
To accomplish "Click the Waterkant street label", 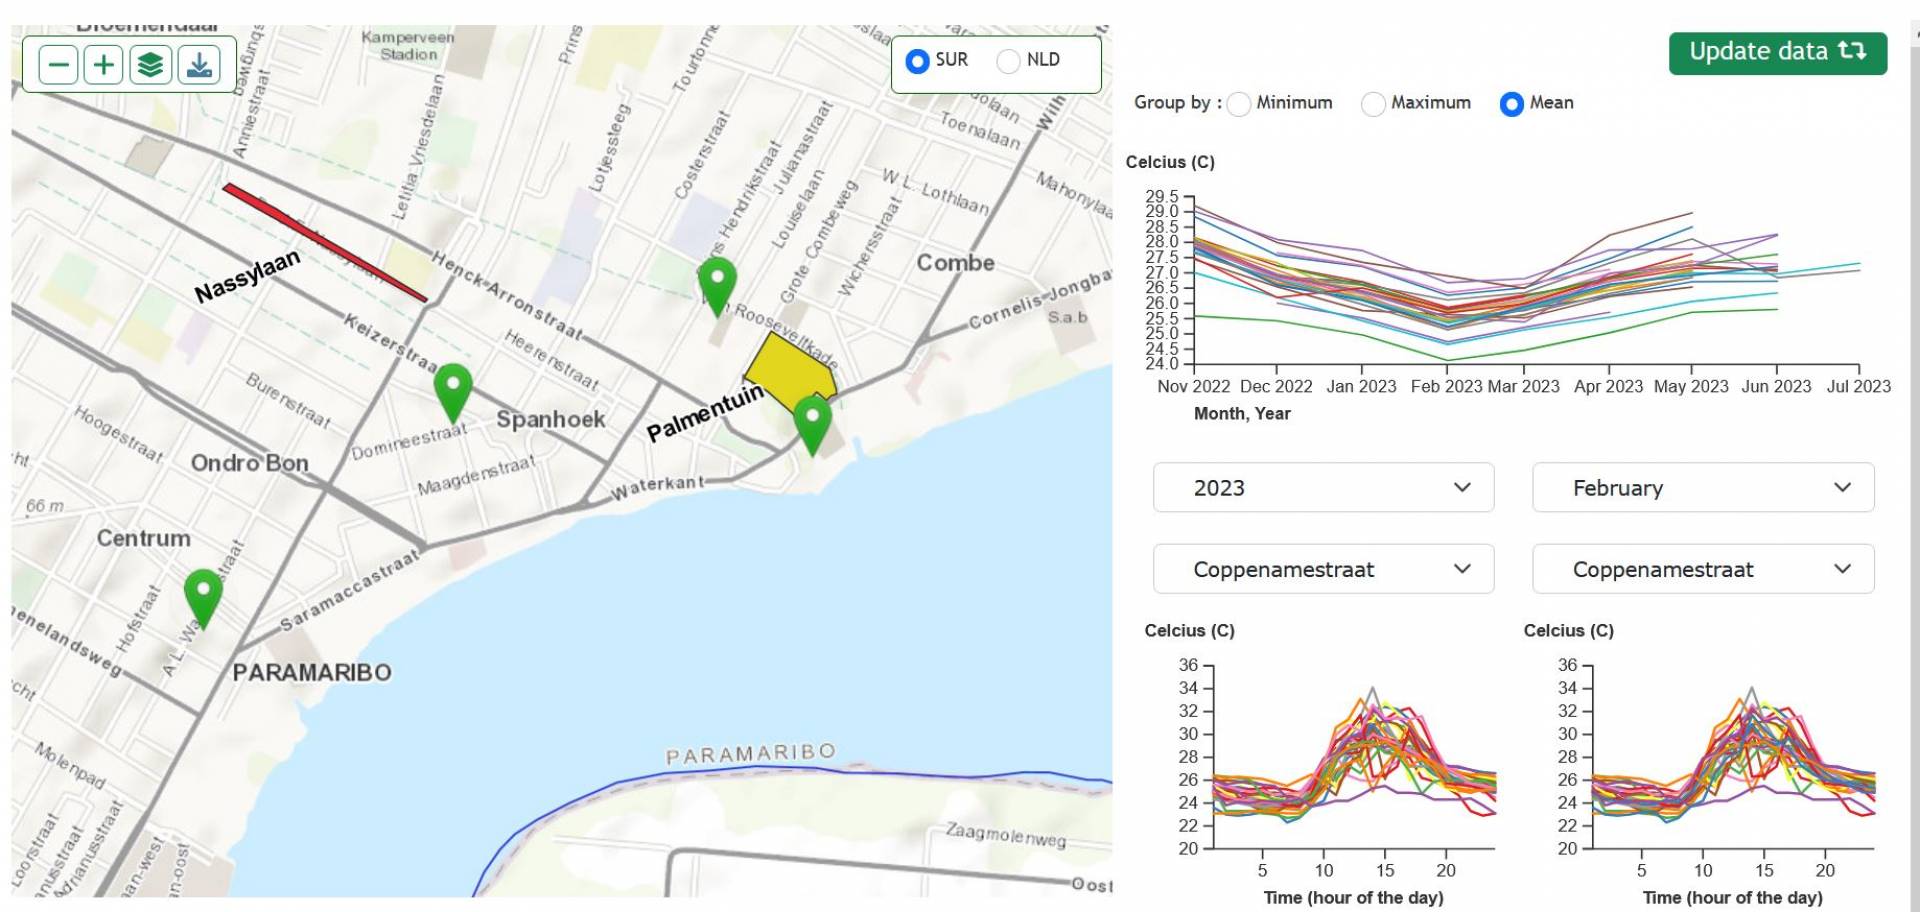I will pyautogui.click(x=658, y=487).
